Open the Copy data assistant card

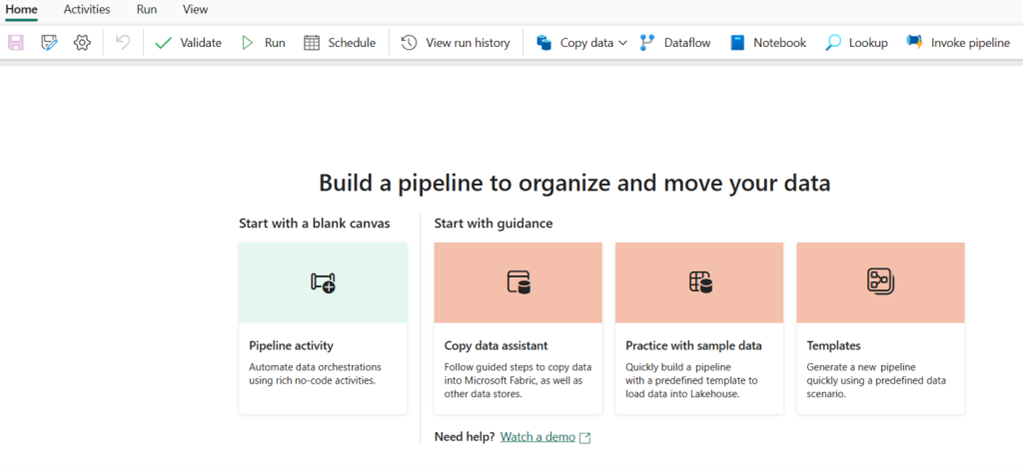pyautogui.click(x=518, y=327)
